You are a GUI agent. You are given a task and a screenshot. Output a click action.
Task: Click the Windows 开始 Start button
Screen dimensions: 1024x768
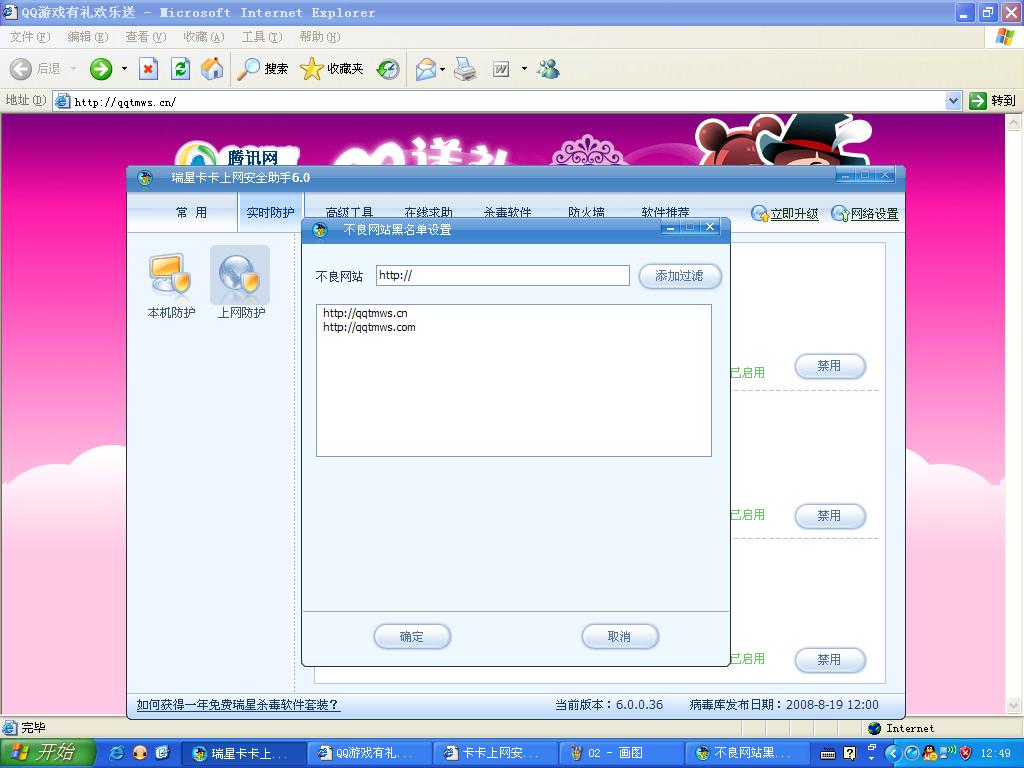point(48,753)
